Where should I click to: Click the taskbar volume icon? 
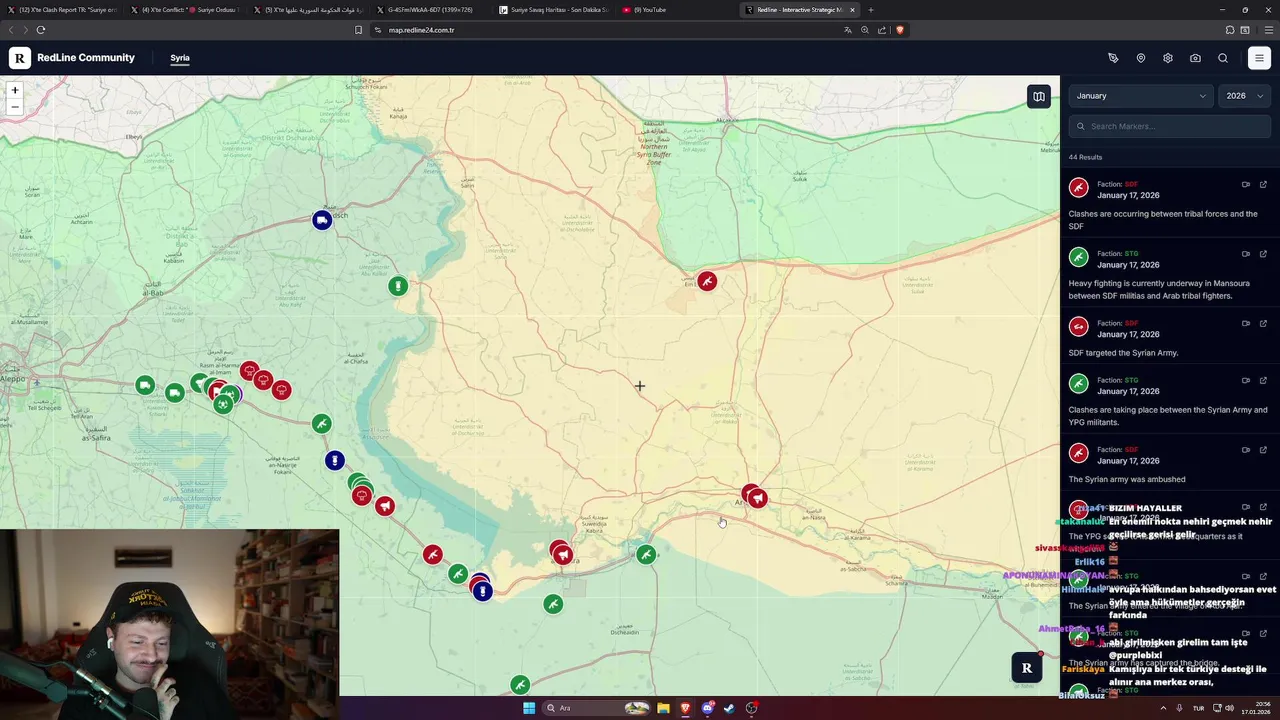click(1229, 708)
